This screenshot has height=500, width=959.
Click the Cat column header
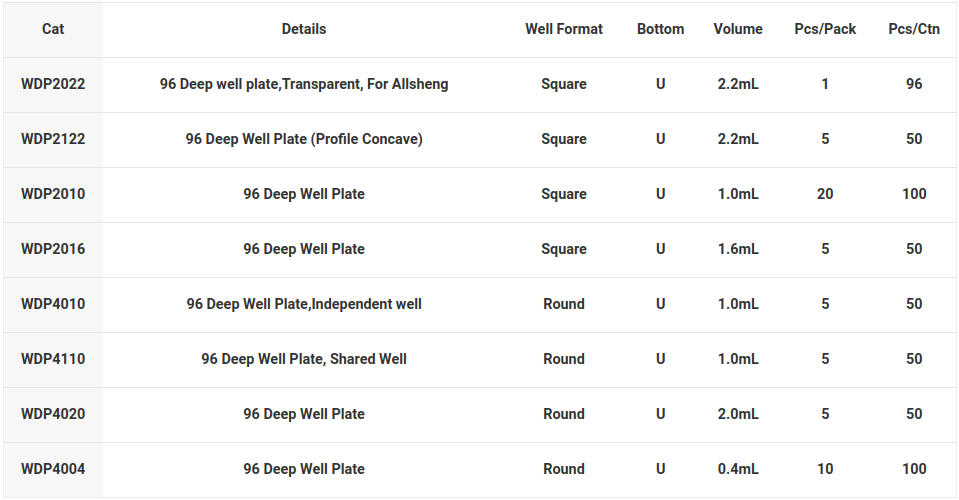coord(53,29)
